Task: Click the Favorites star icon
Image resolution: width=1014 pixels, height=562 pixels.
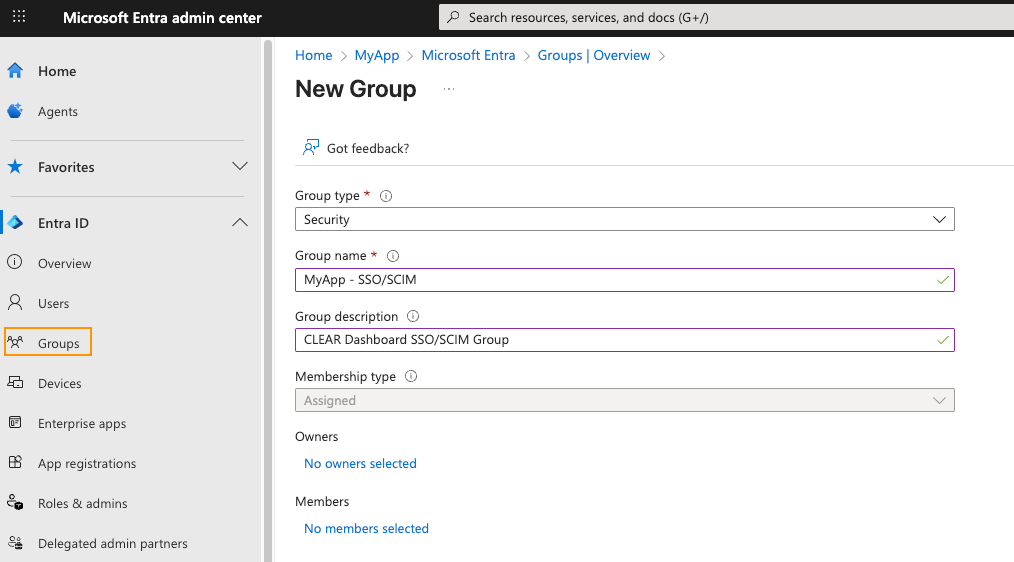Action: [15, 167]
